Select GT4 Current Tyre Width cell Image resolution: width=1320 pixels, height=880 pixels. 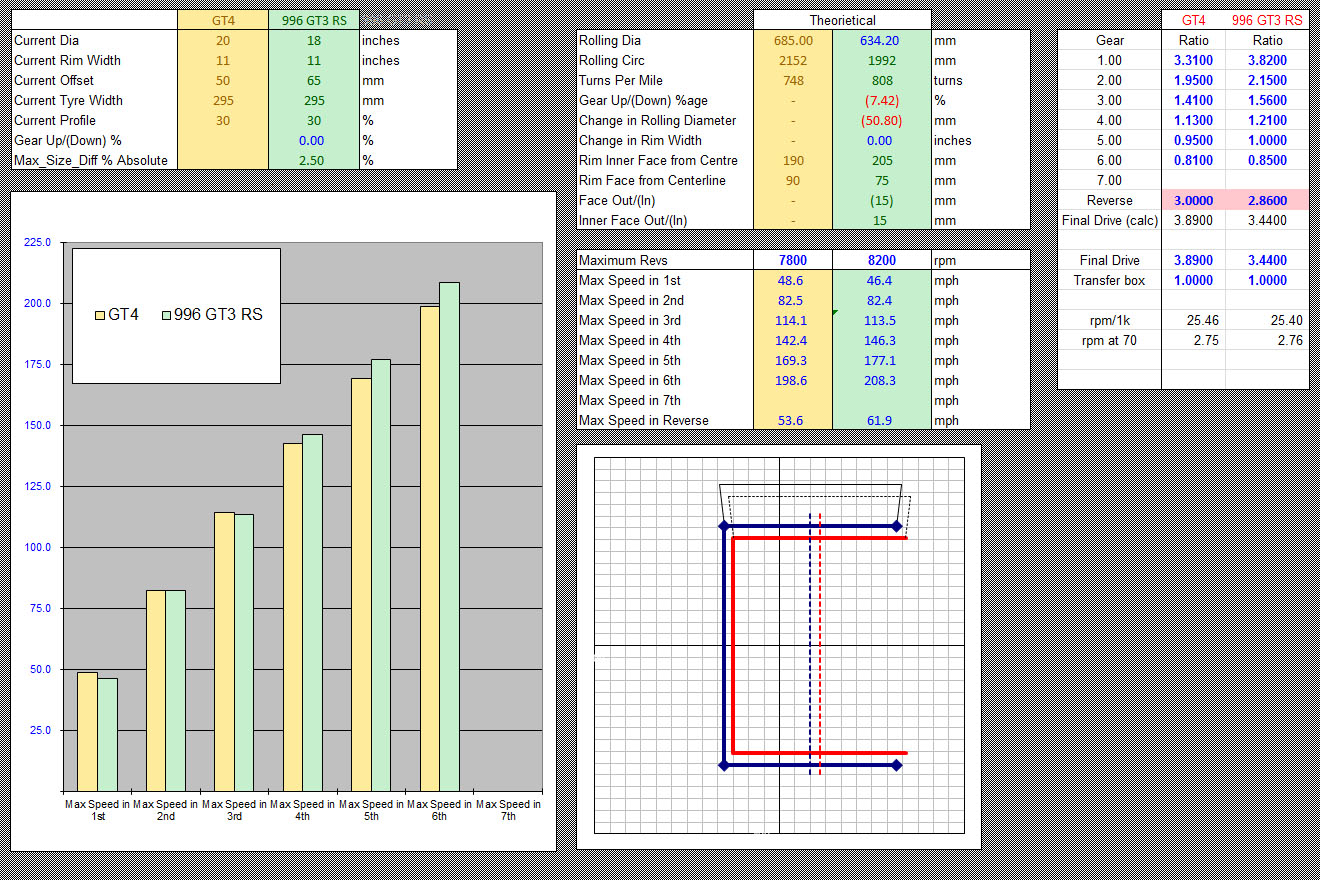[x=222, y=101]
